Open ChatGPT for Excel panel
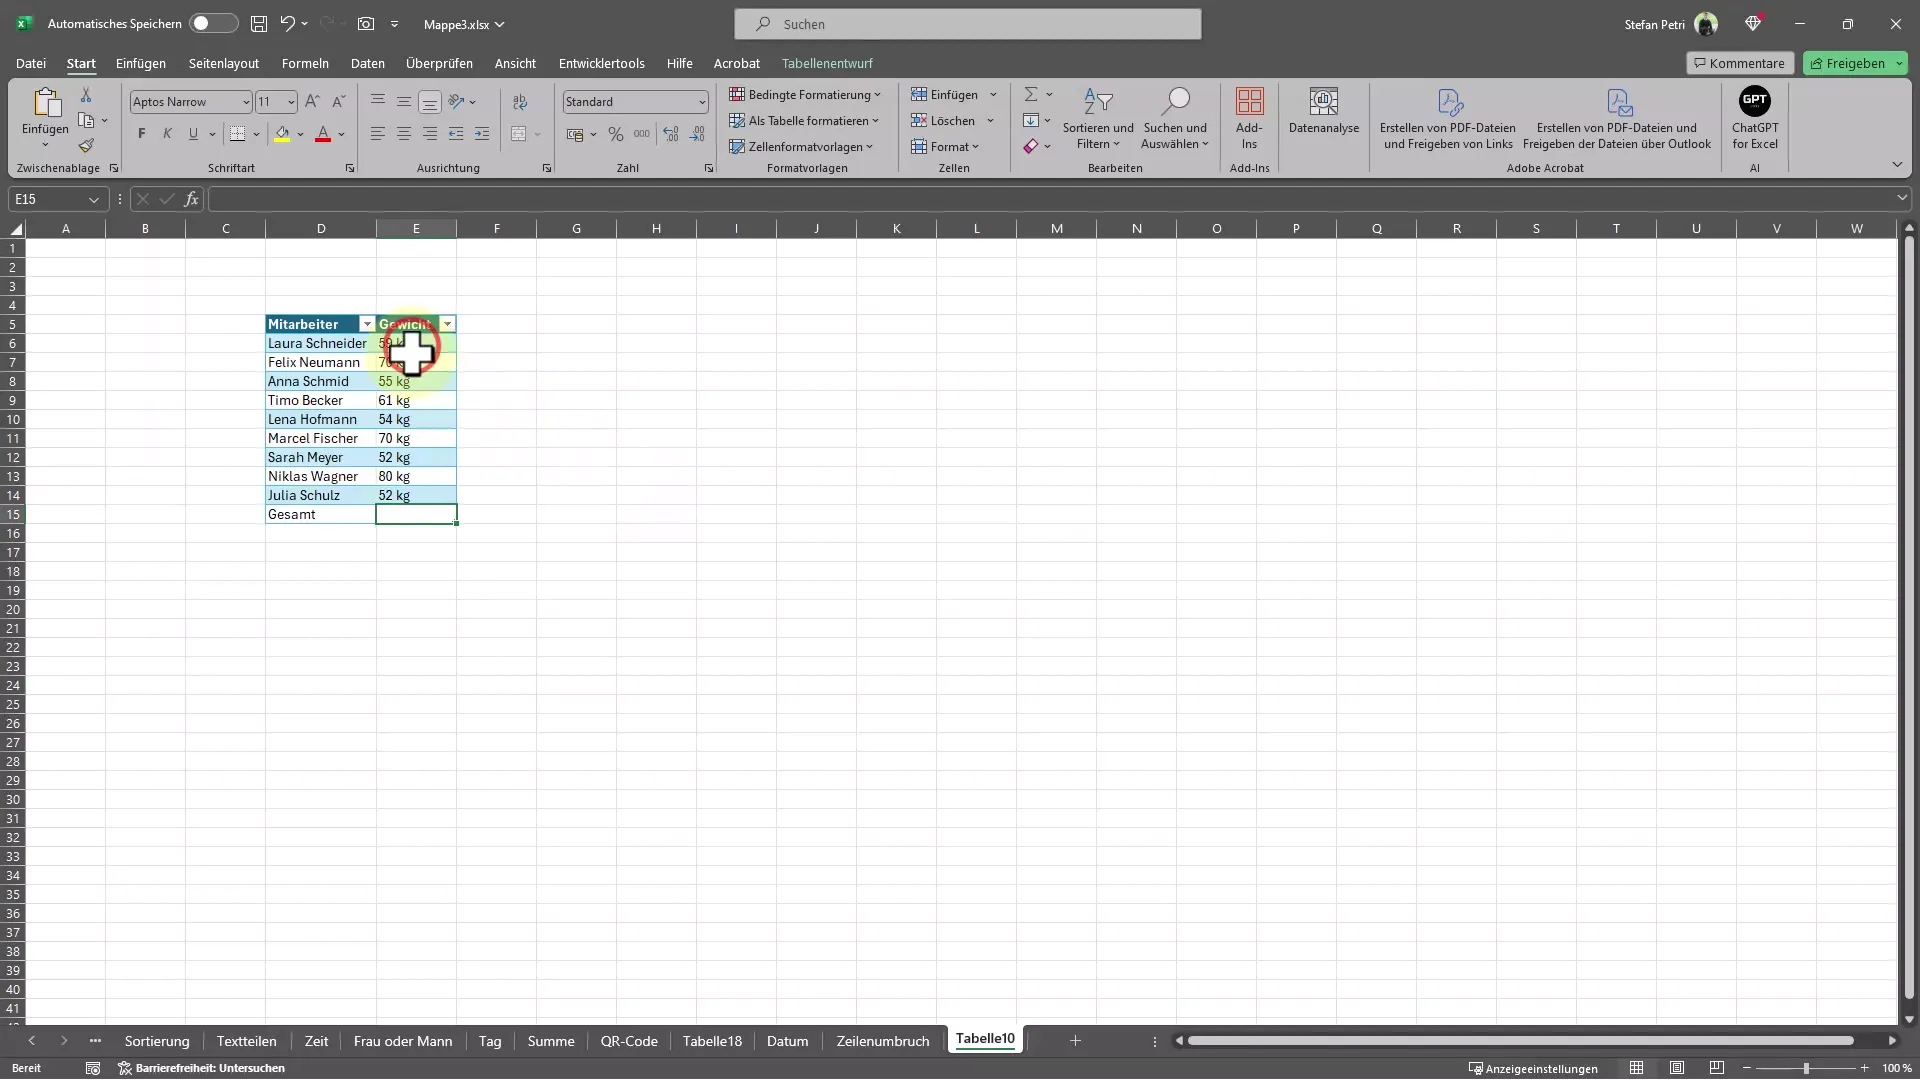The height and width of the screenshot is (1080, 1920). (1754, 117)
